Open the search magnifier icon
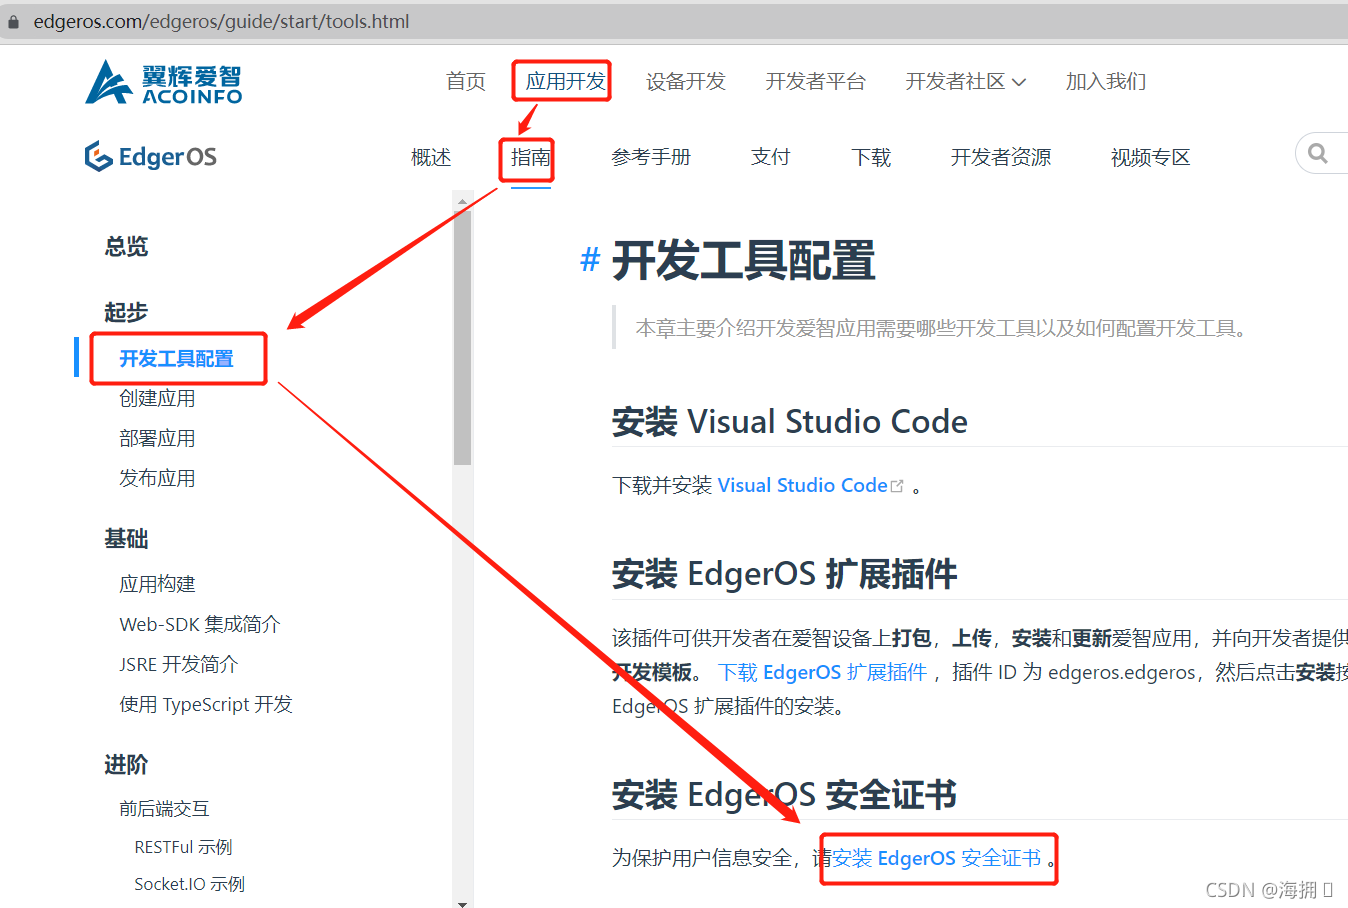 click(x=1319, y=153)
